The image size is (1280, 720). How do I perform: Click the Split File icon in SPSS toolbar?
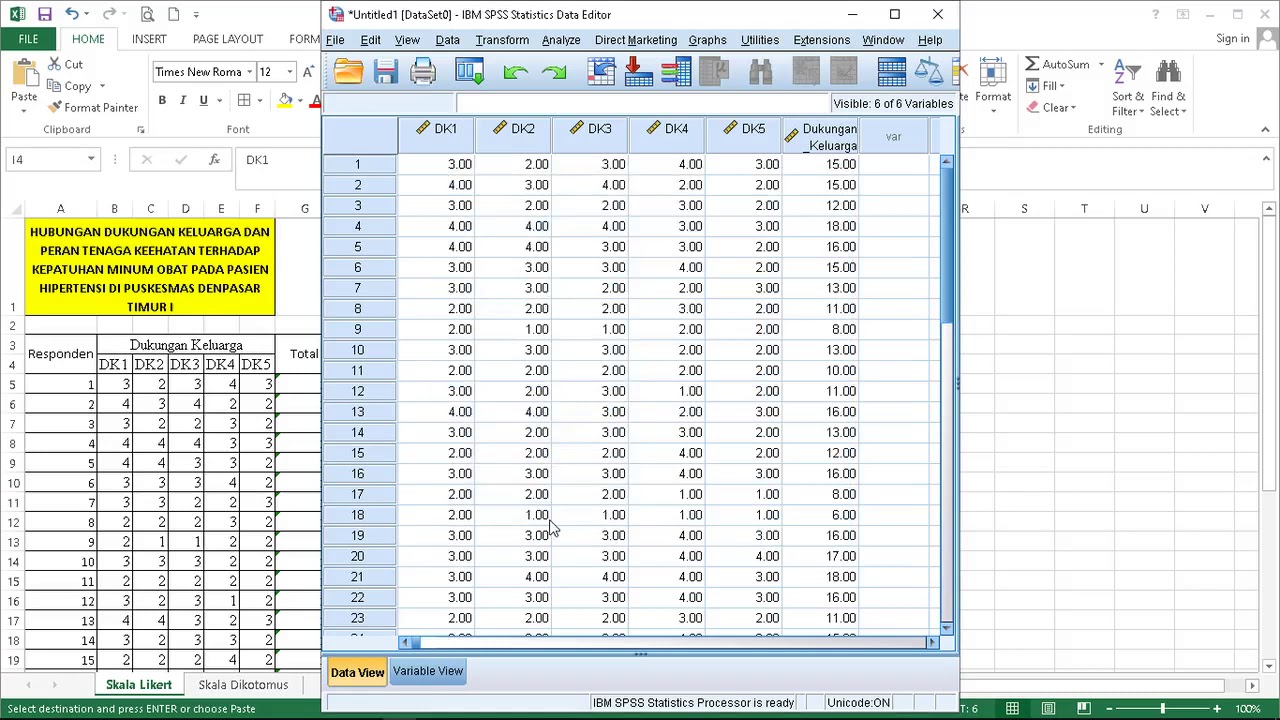tap(891, 71)
